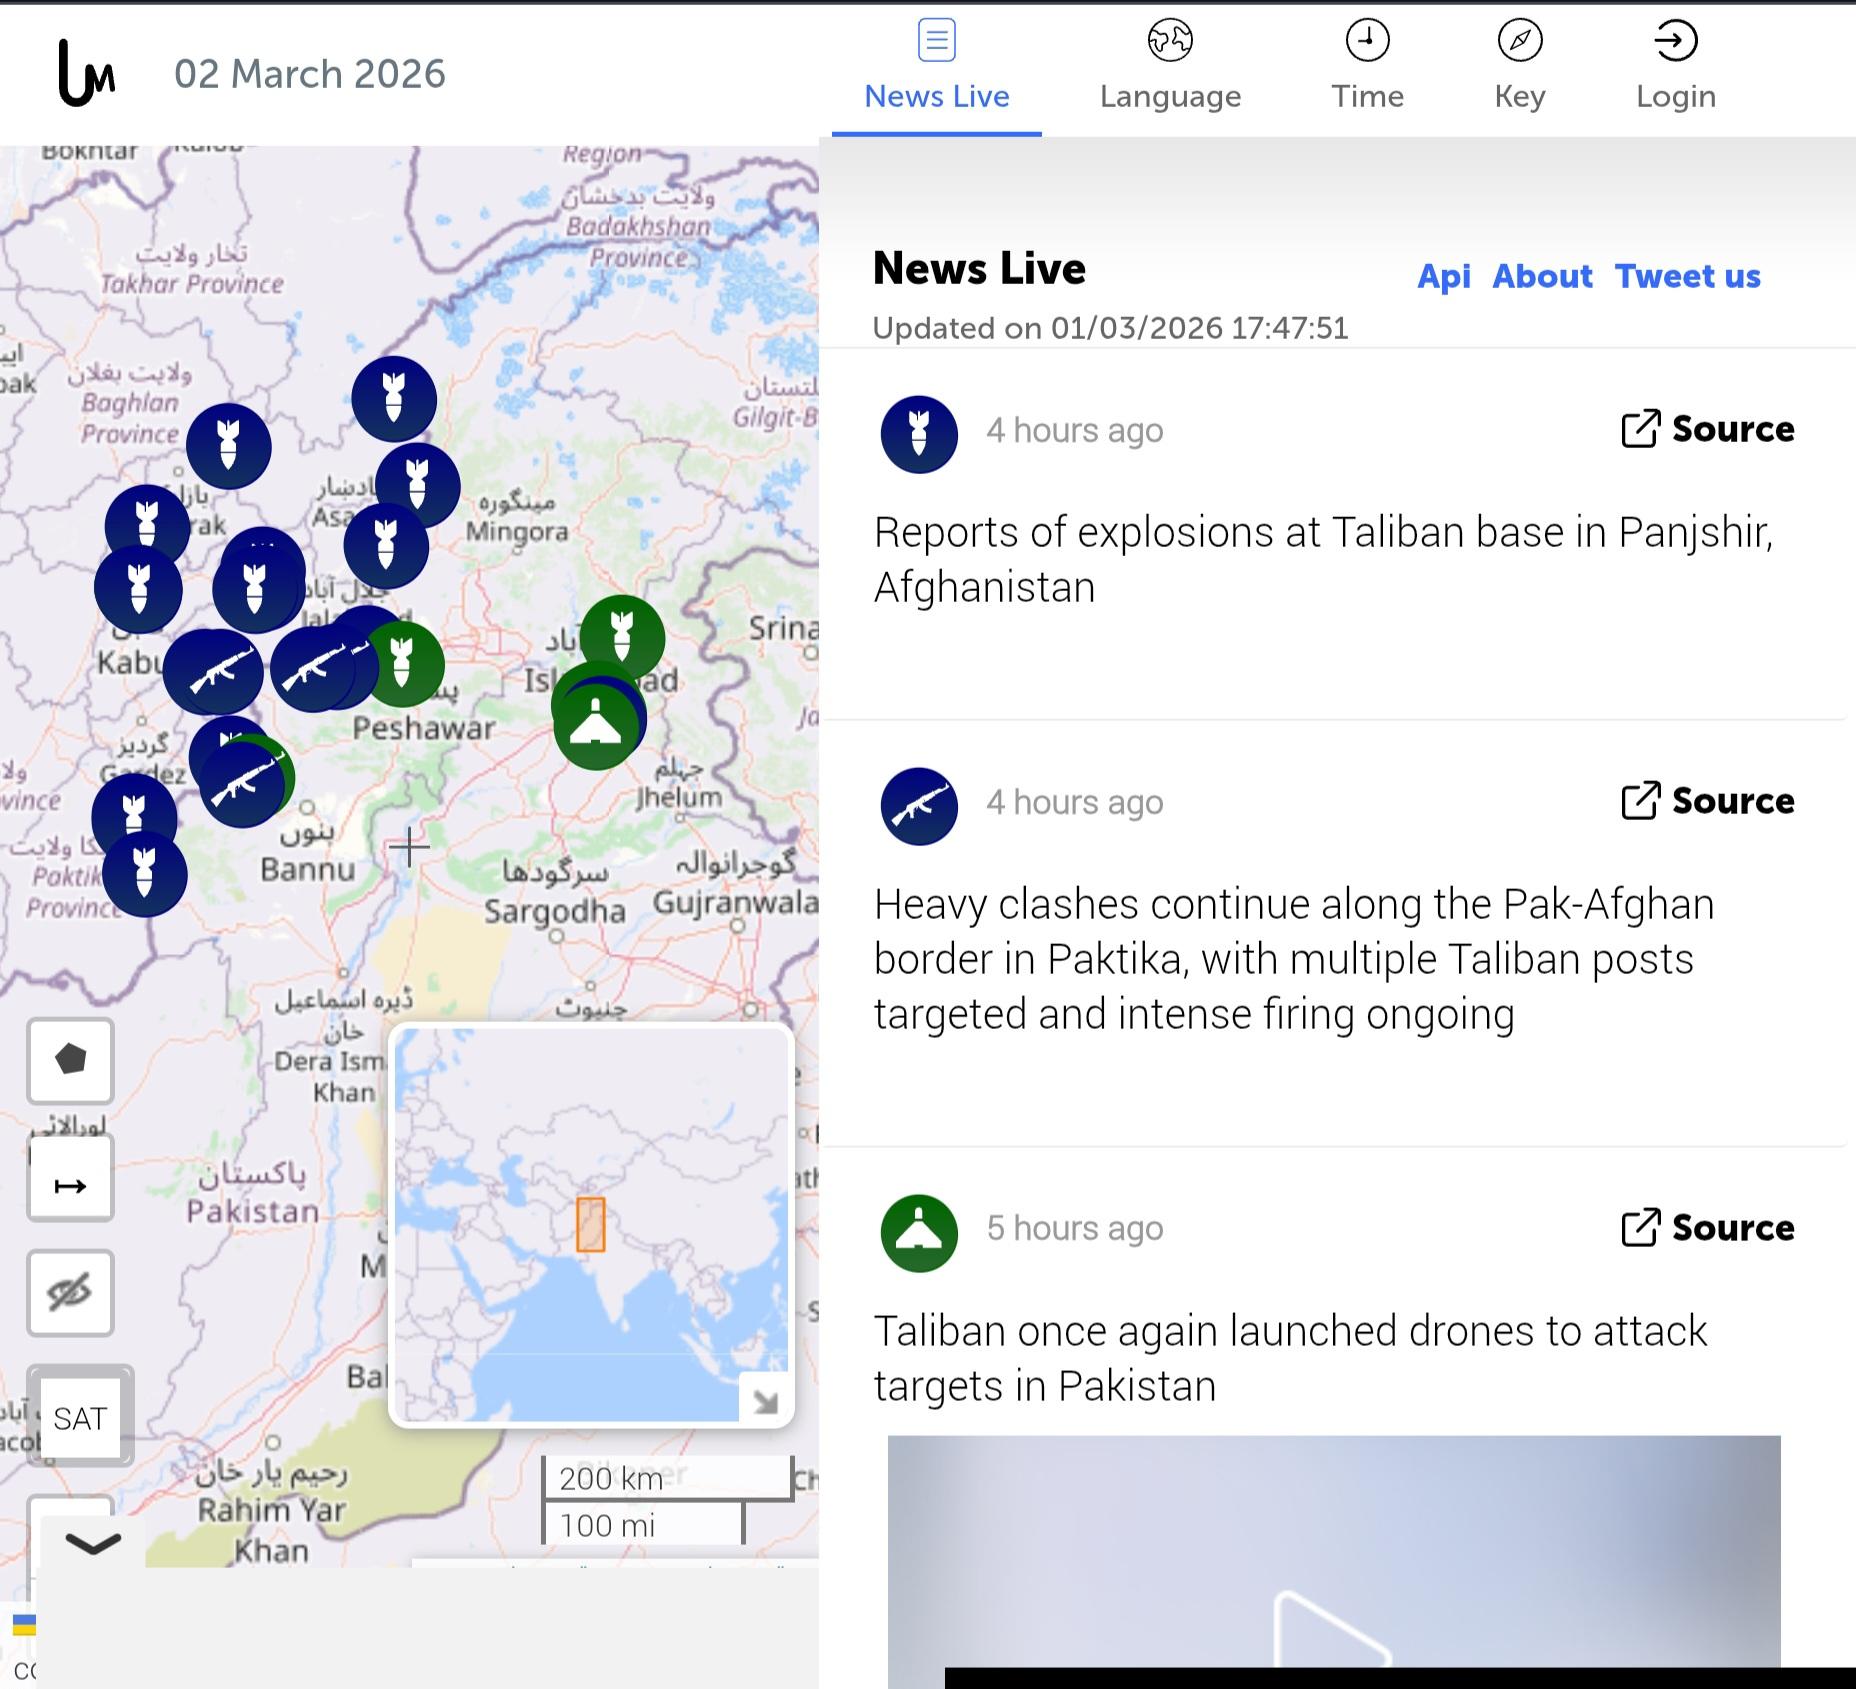This screenshot has width=1856, height=1689.
Task: Click the rifle icon beside Paktika clashes news
Action: click(919, 806)
